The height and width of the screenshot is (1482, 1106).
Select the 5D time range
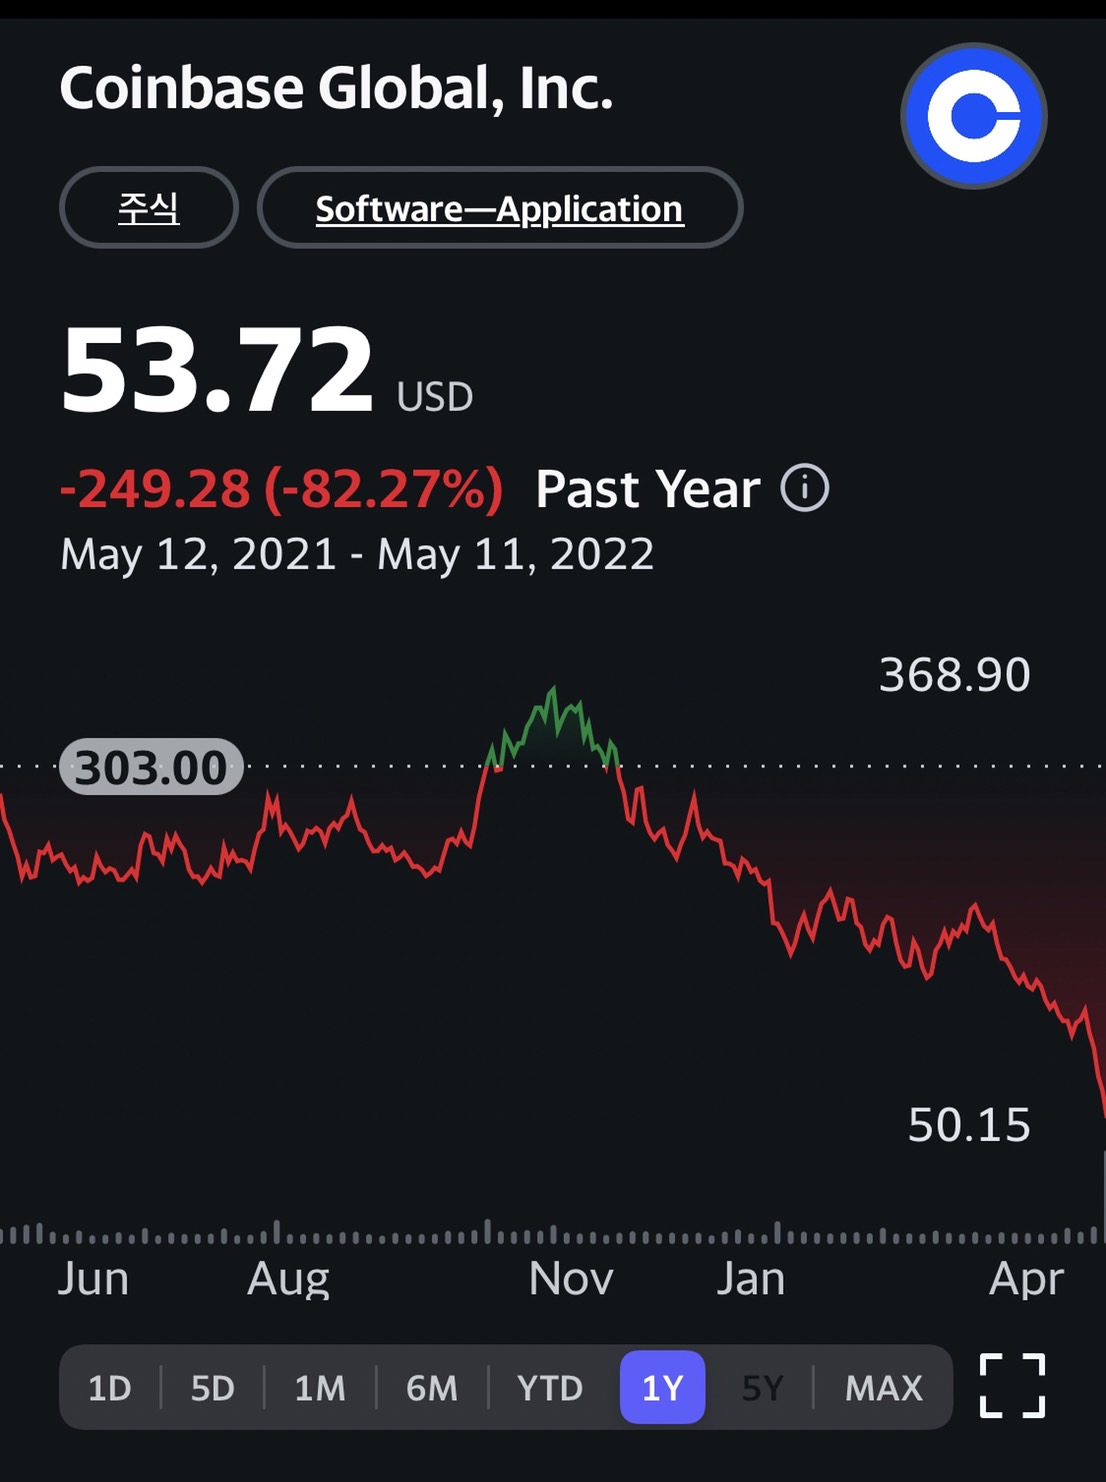213,1388
